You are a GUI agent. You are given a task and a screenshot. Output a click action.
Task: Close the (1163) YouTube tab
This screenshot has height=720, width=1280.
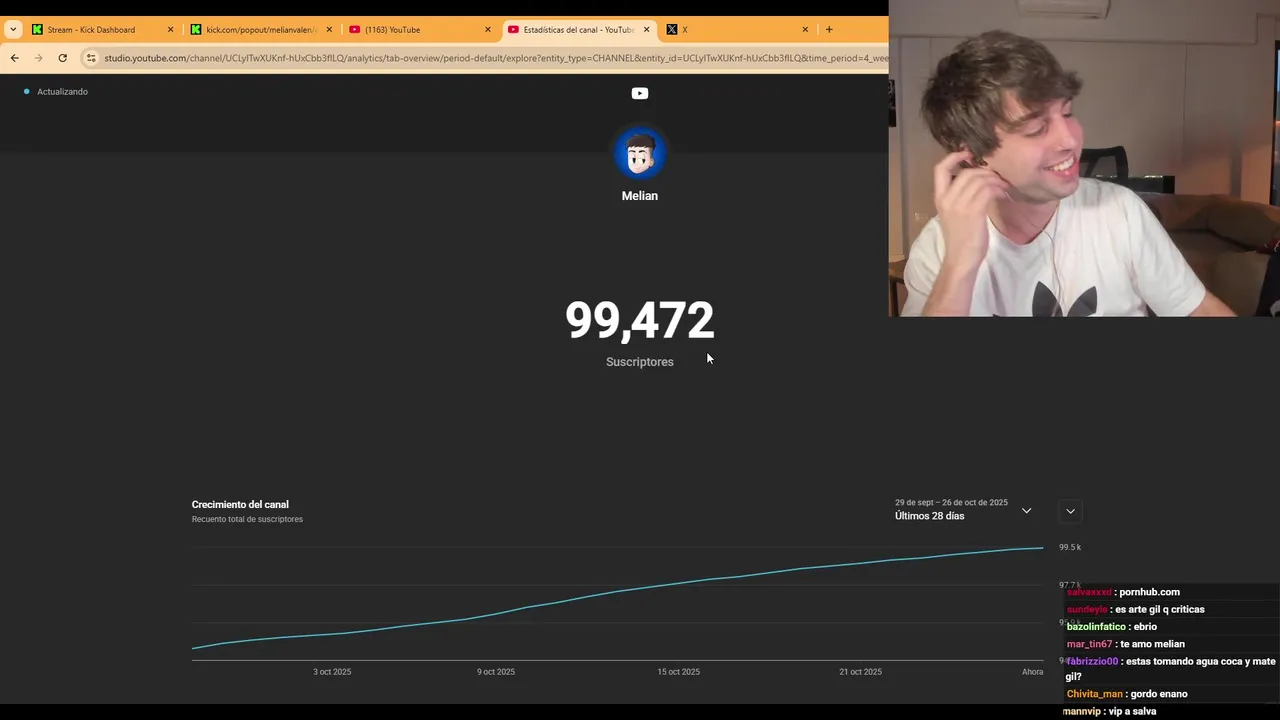pyautogui.click(x=488, y=29)
